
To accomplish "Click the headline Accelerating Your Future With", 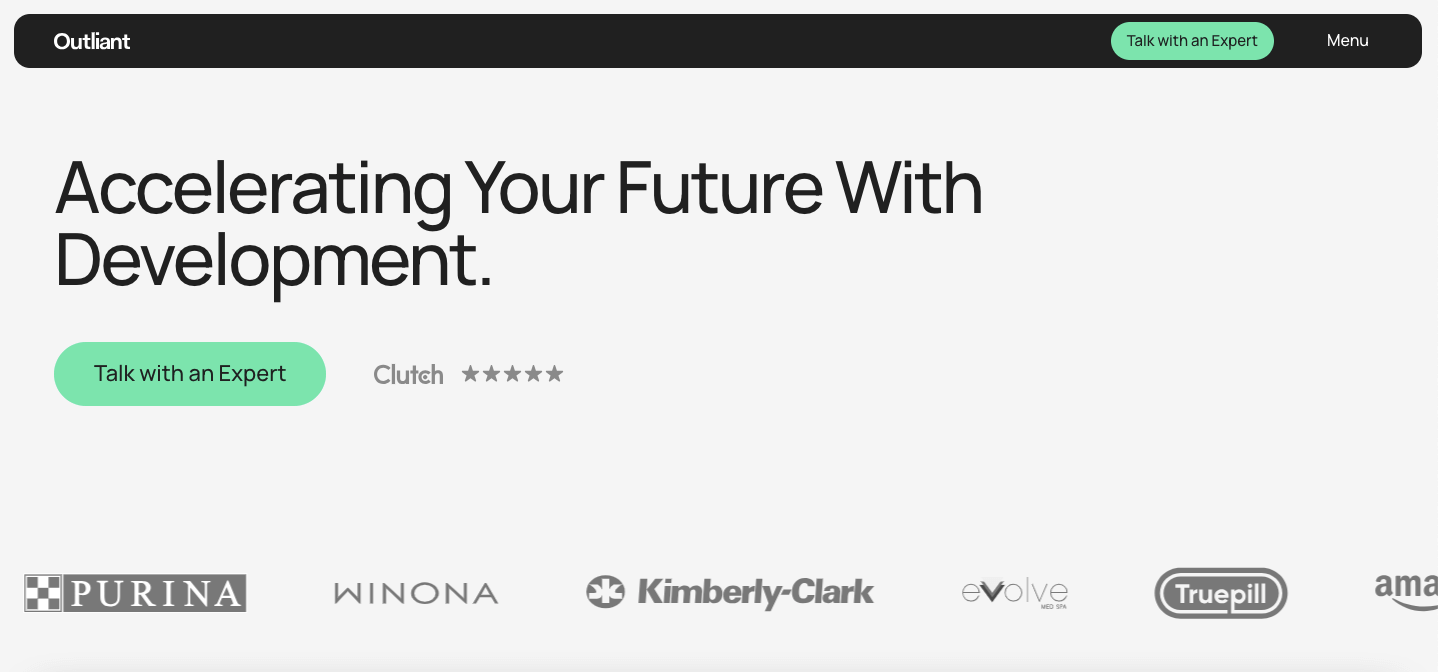I will 519,187.
